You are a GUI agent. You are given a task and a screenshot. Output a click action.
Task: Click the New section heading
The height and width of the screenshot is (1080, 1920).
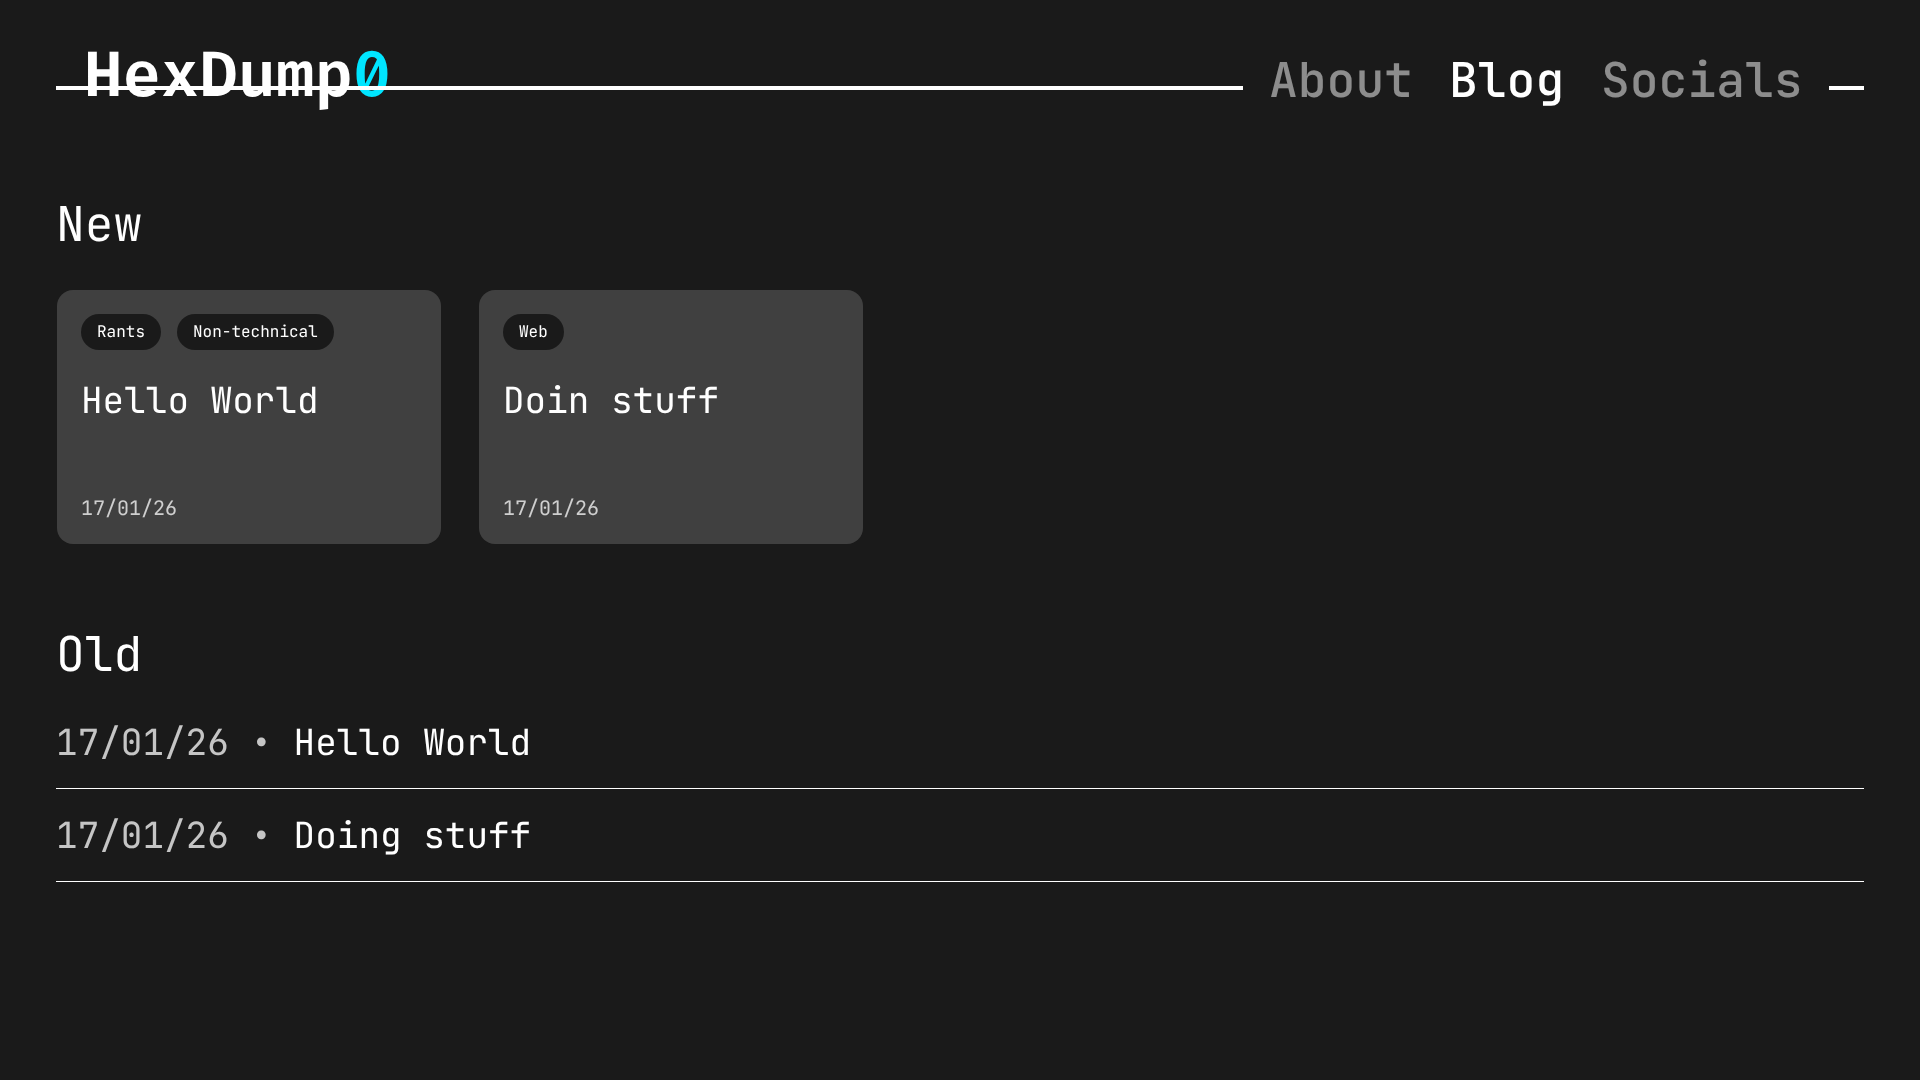99,225
